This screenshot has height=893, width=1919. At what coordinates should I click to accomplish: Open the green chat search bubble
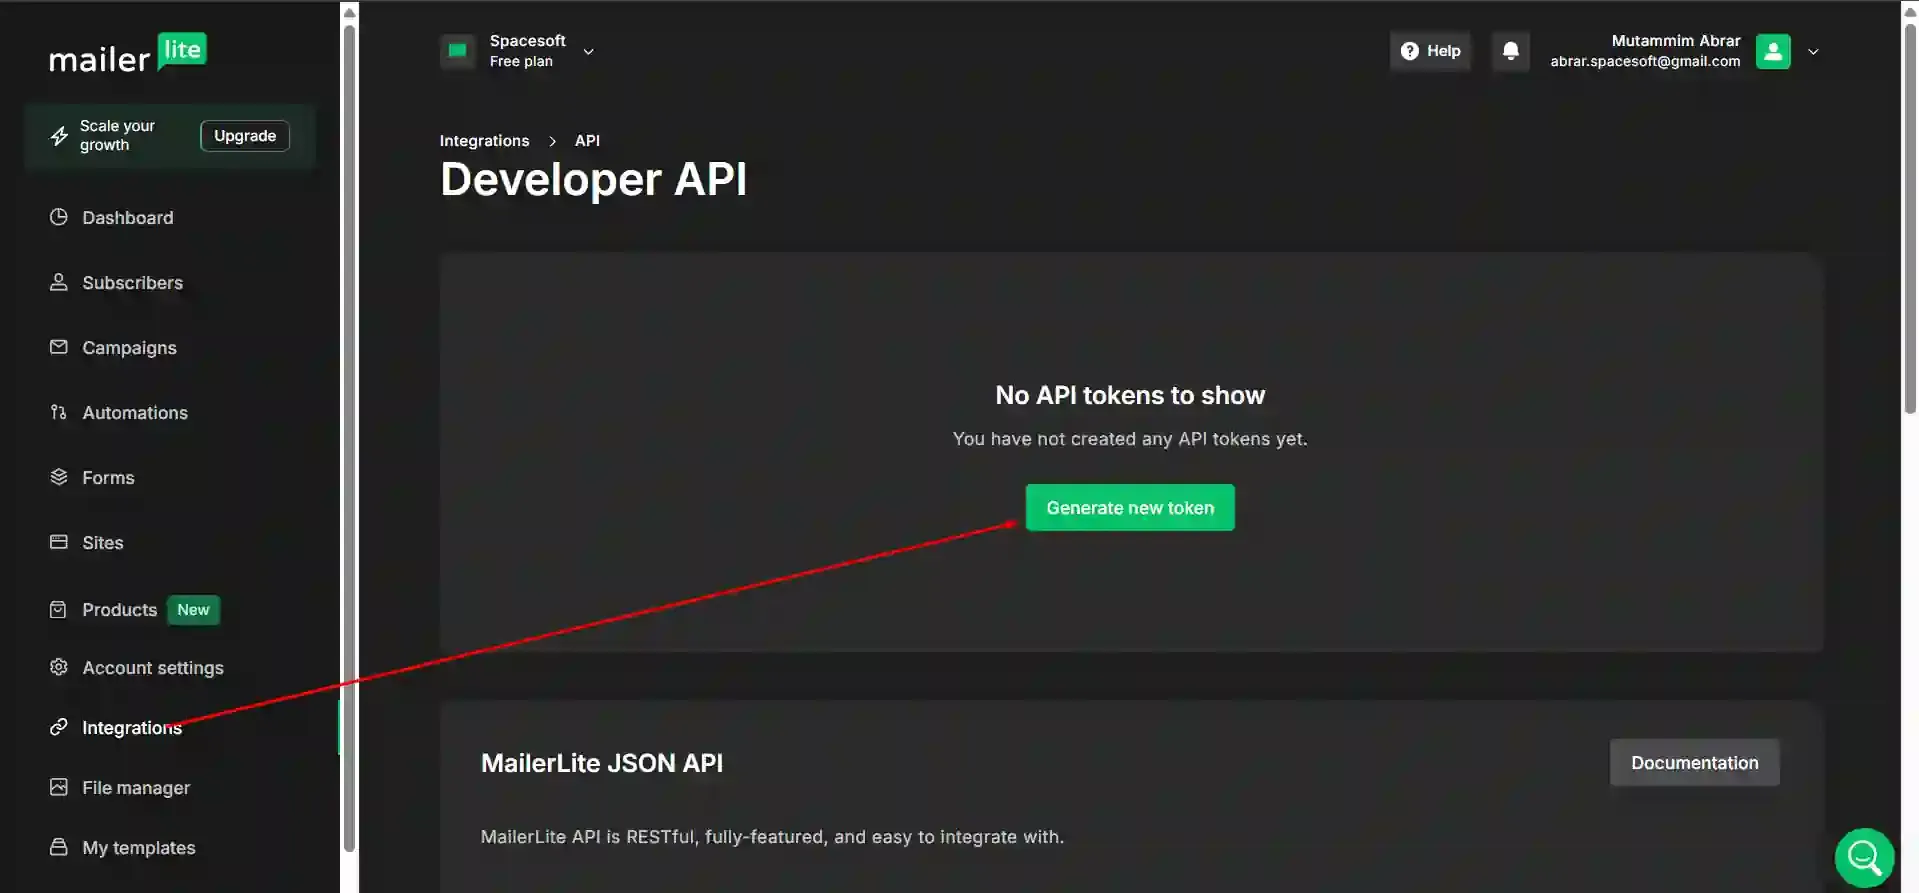point(1864,857)
